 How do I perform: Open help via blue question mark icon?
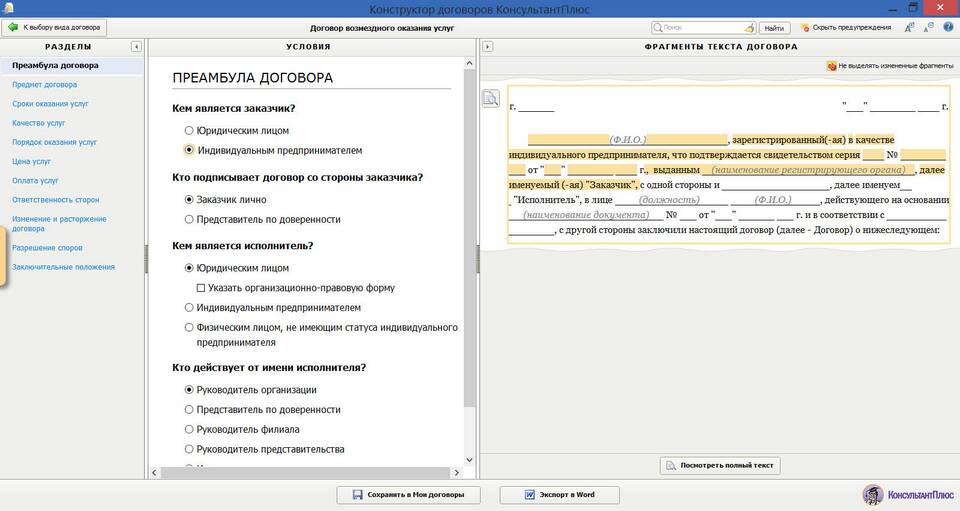pos(948,27)
